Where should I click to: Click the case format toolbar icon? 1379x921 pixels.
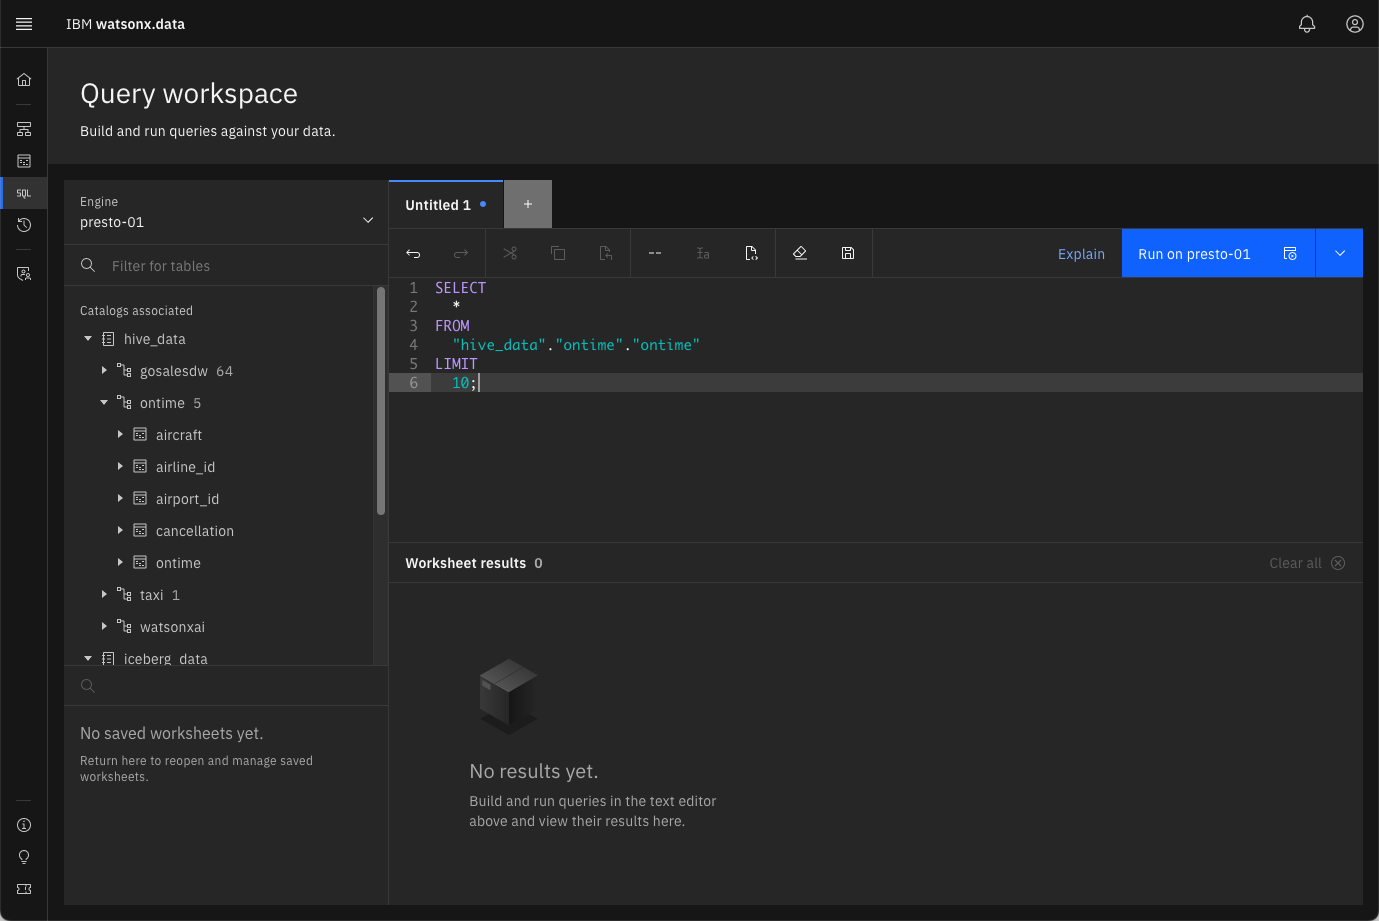[703, 254]
